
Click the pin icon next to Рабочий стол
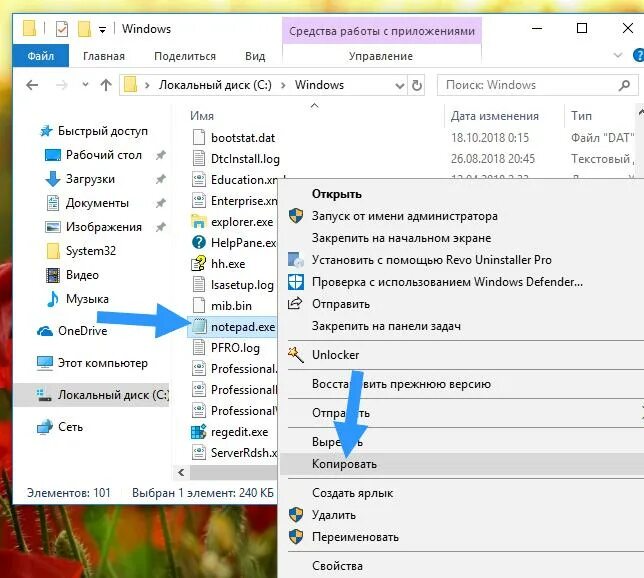161,155
